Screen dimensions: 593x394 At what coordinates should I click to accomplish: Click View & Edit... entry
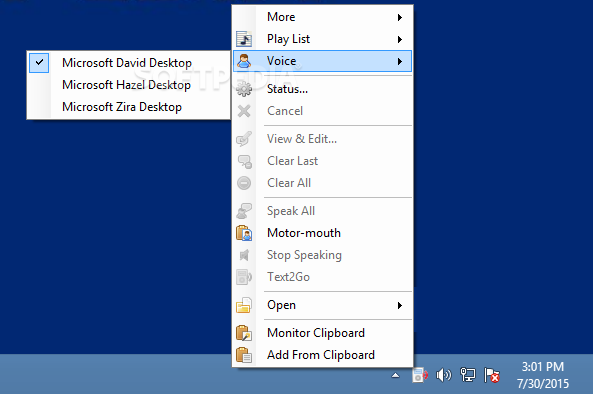tap(323, 139)
